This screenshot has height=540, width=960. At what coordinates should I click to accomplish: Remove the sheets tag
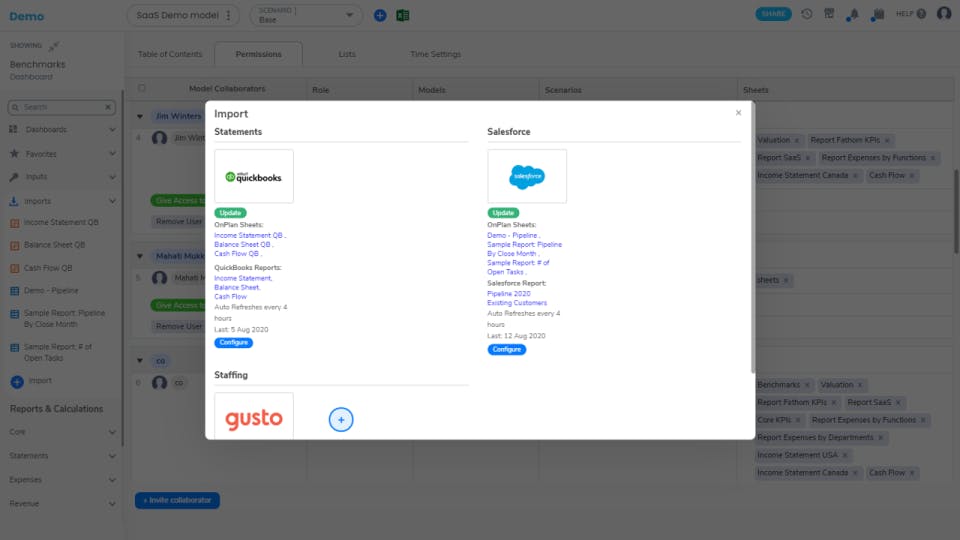point(786,280)
